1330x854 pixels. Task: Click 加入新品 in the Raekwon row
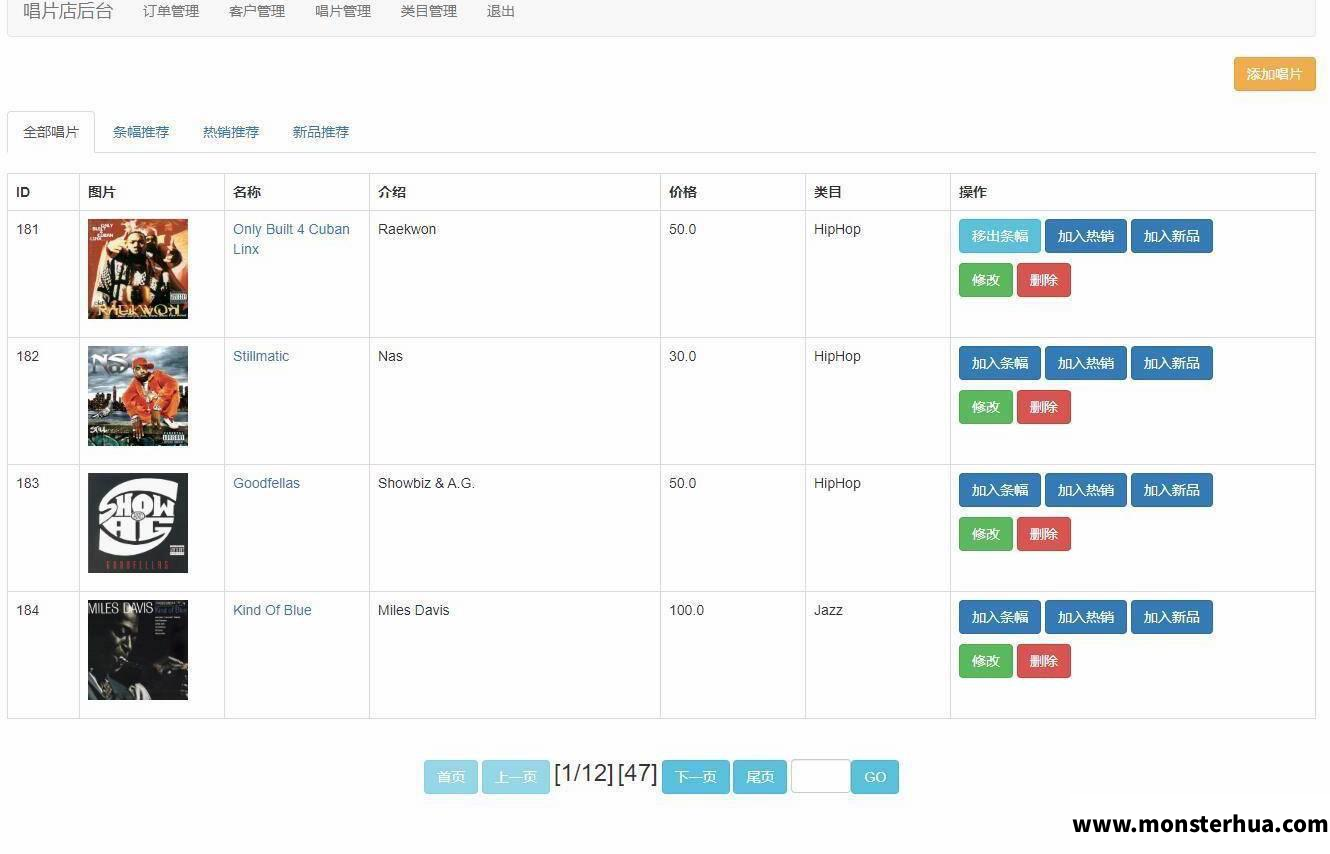(x=1172, y=236)
